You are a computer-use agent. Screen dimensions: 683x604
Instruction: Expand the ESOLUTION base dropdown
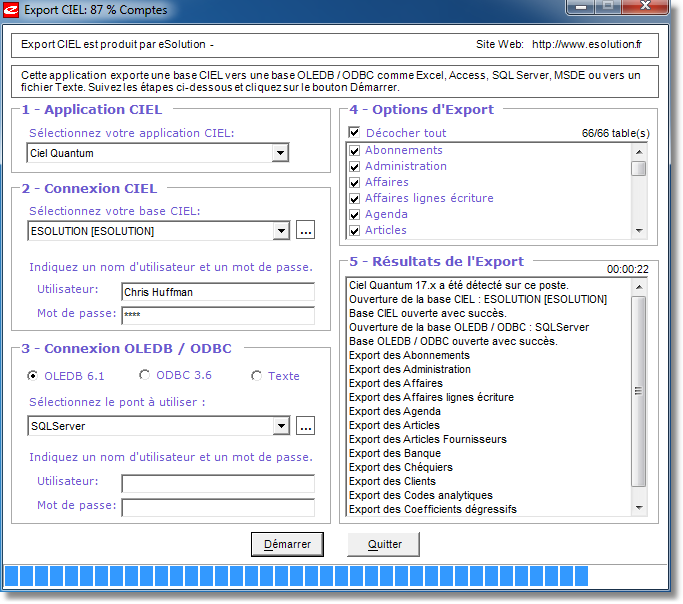point(280,231)
